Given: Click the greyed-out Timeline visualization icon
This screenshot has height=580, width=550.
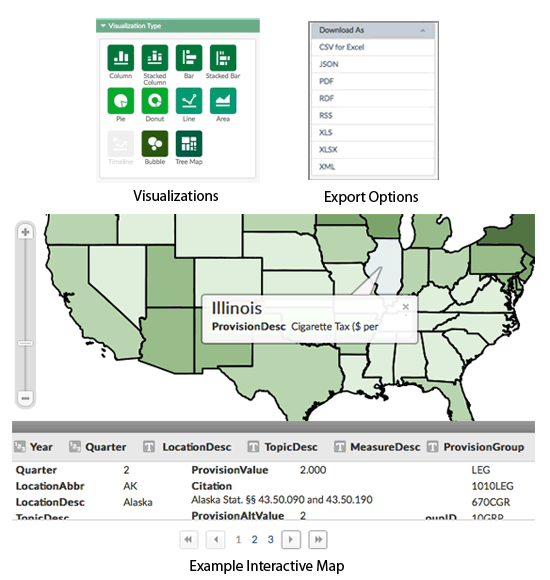Looking at the screenshot, I should pyautogui.click(x=121, y=144).
